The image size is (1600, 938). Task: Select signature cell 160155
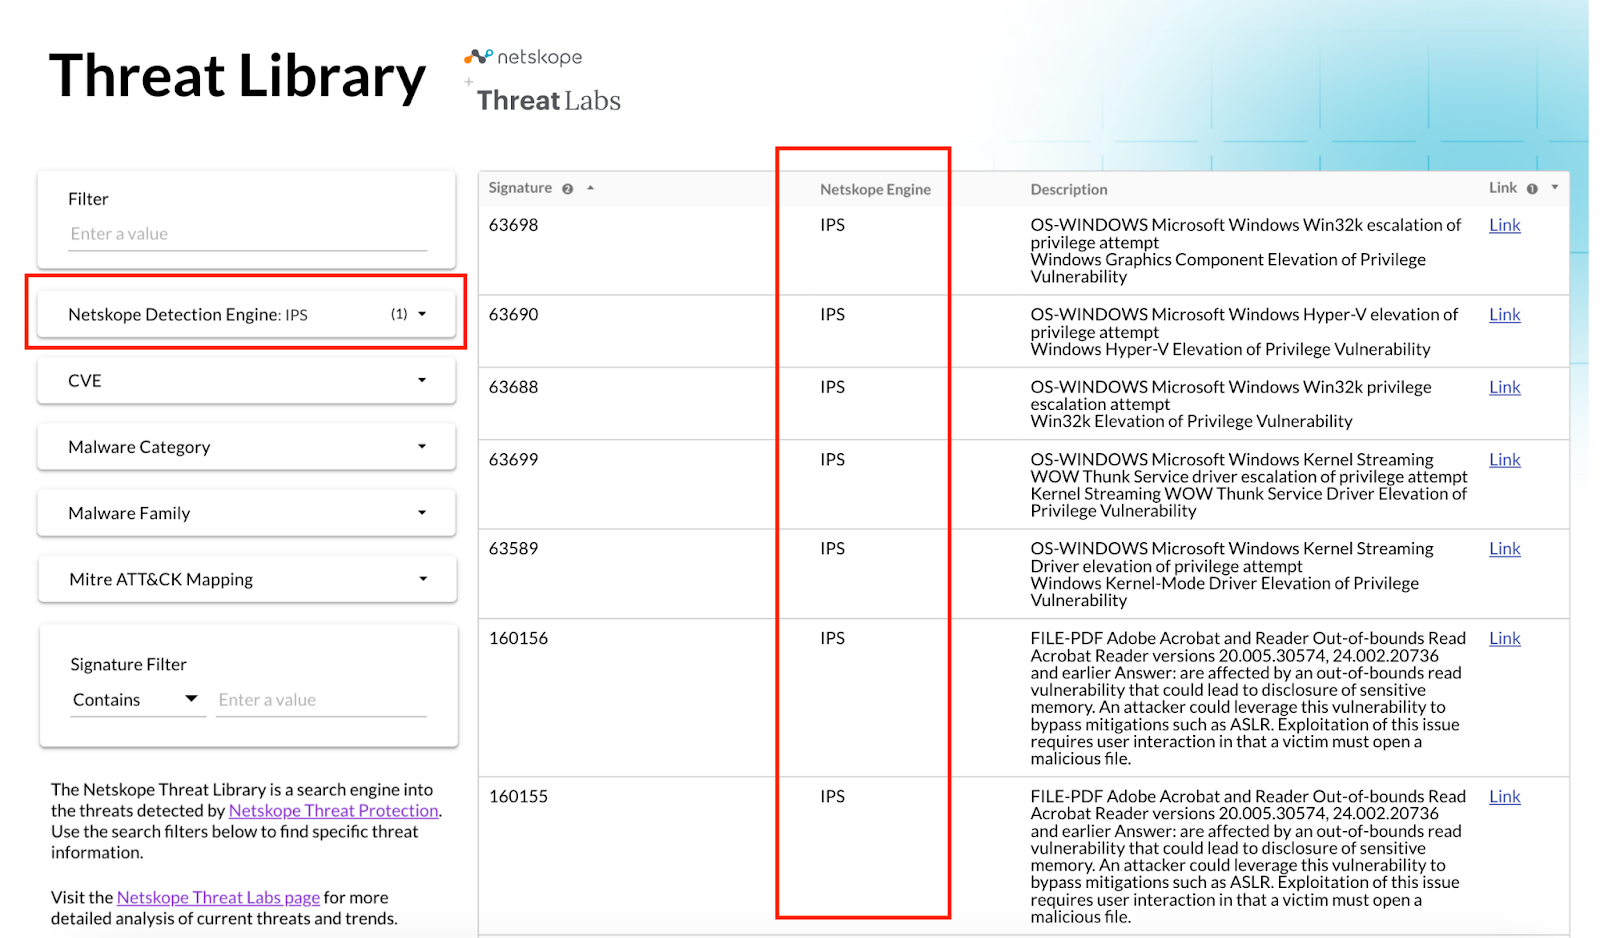pos(518,796)
